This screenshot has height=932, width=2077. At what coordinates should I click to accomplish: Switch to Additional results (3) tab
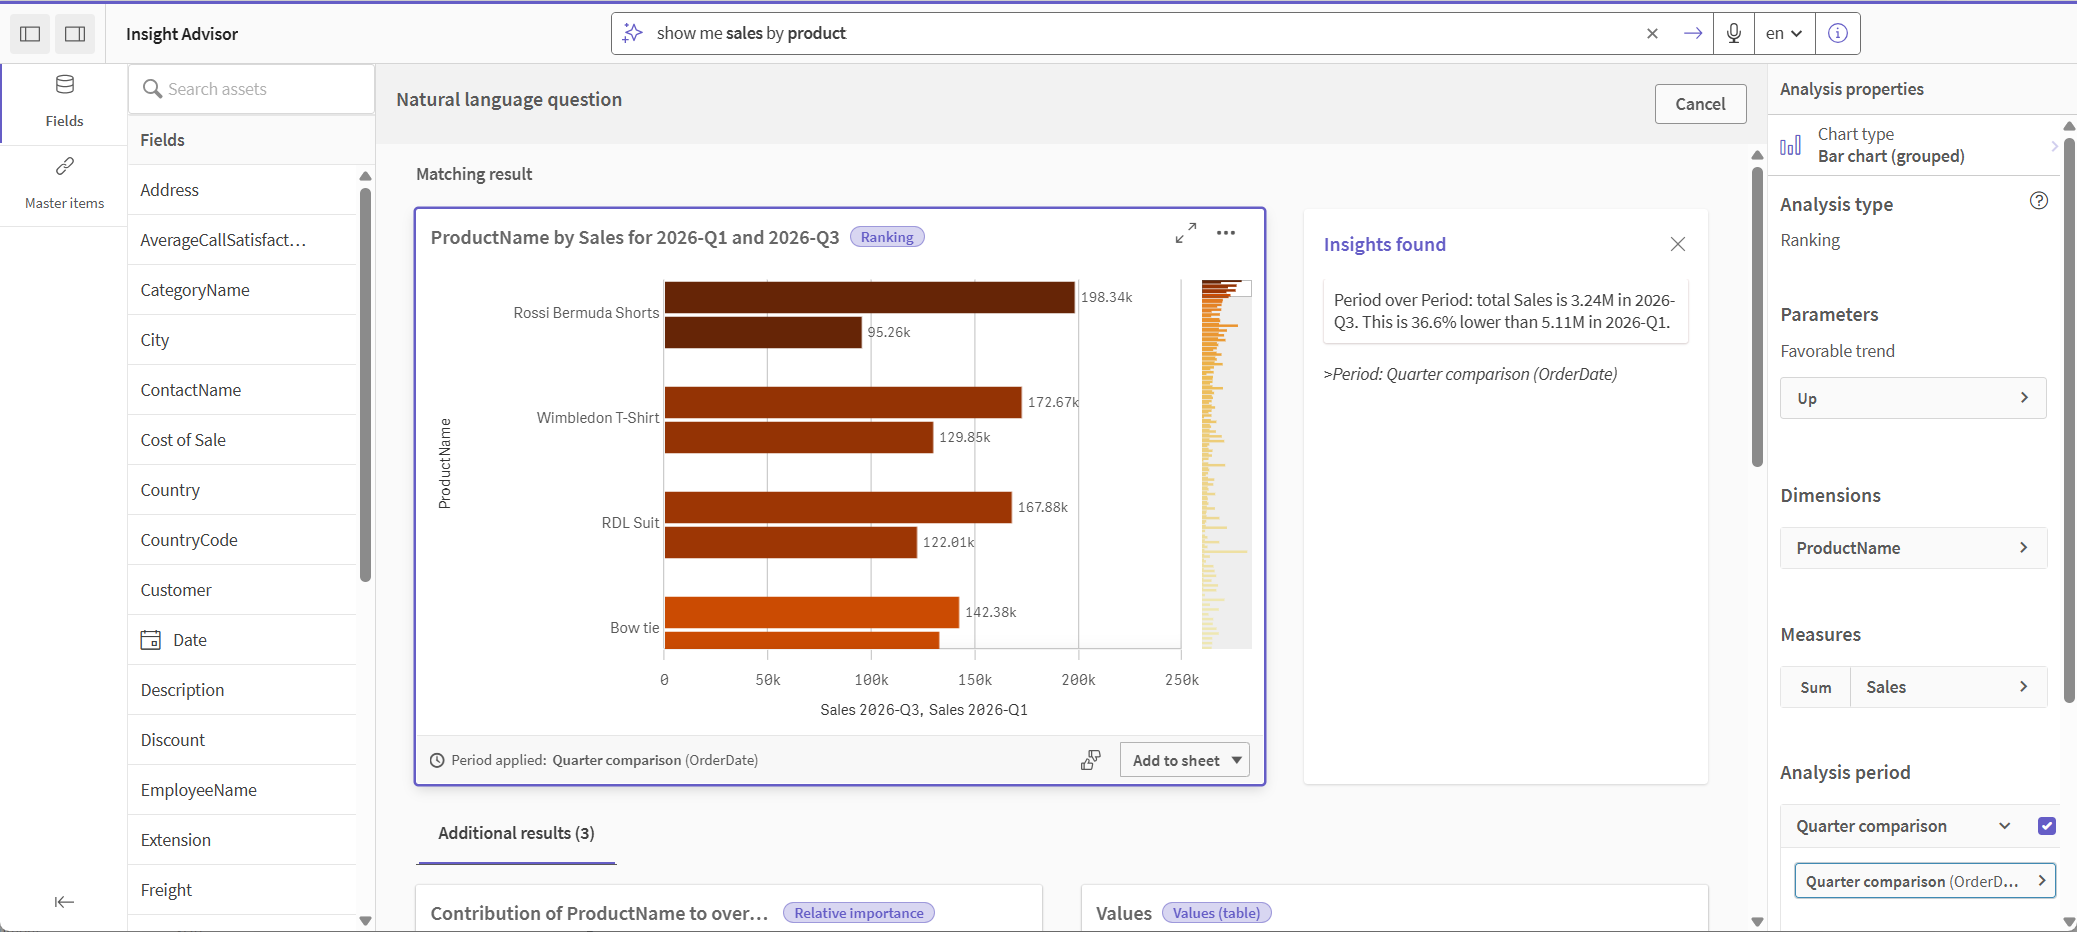point(516,833)
